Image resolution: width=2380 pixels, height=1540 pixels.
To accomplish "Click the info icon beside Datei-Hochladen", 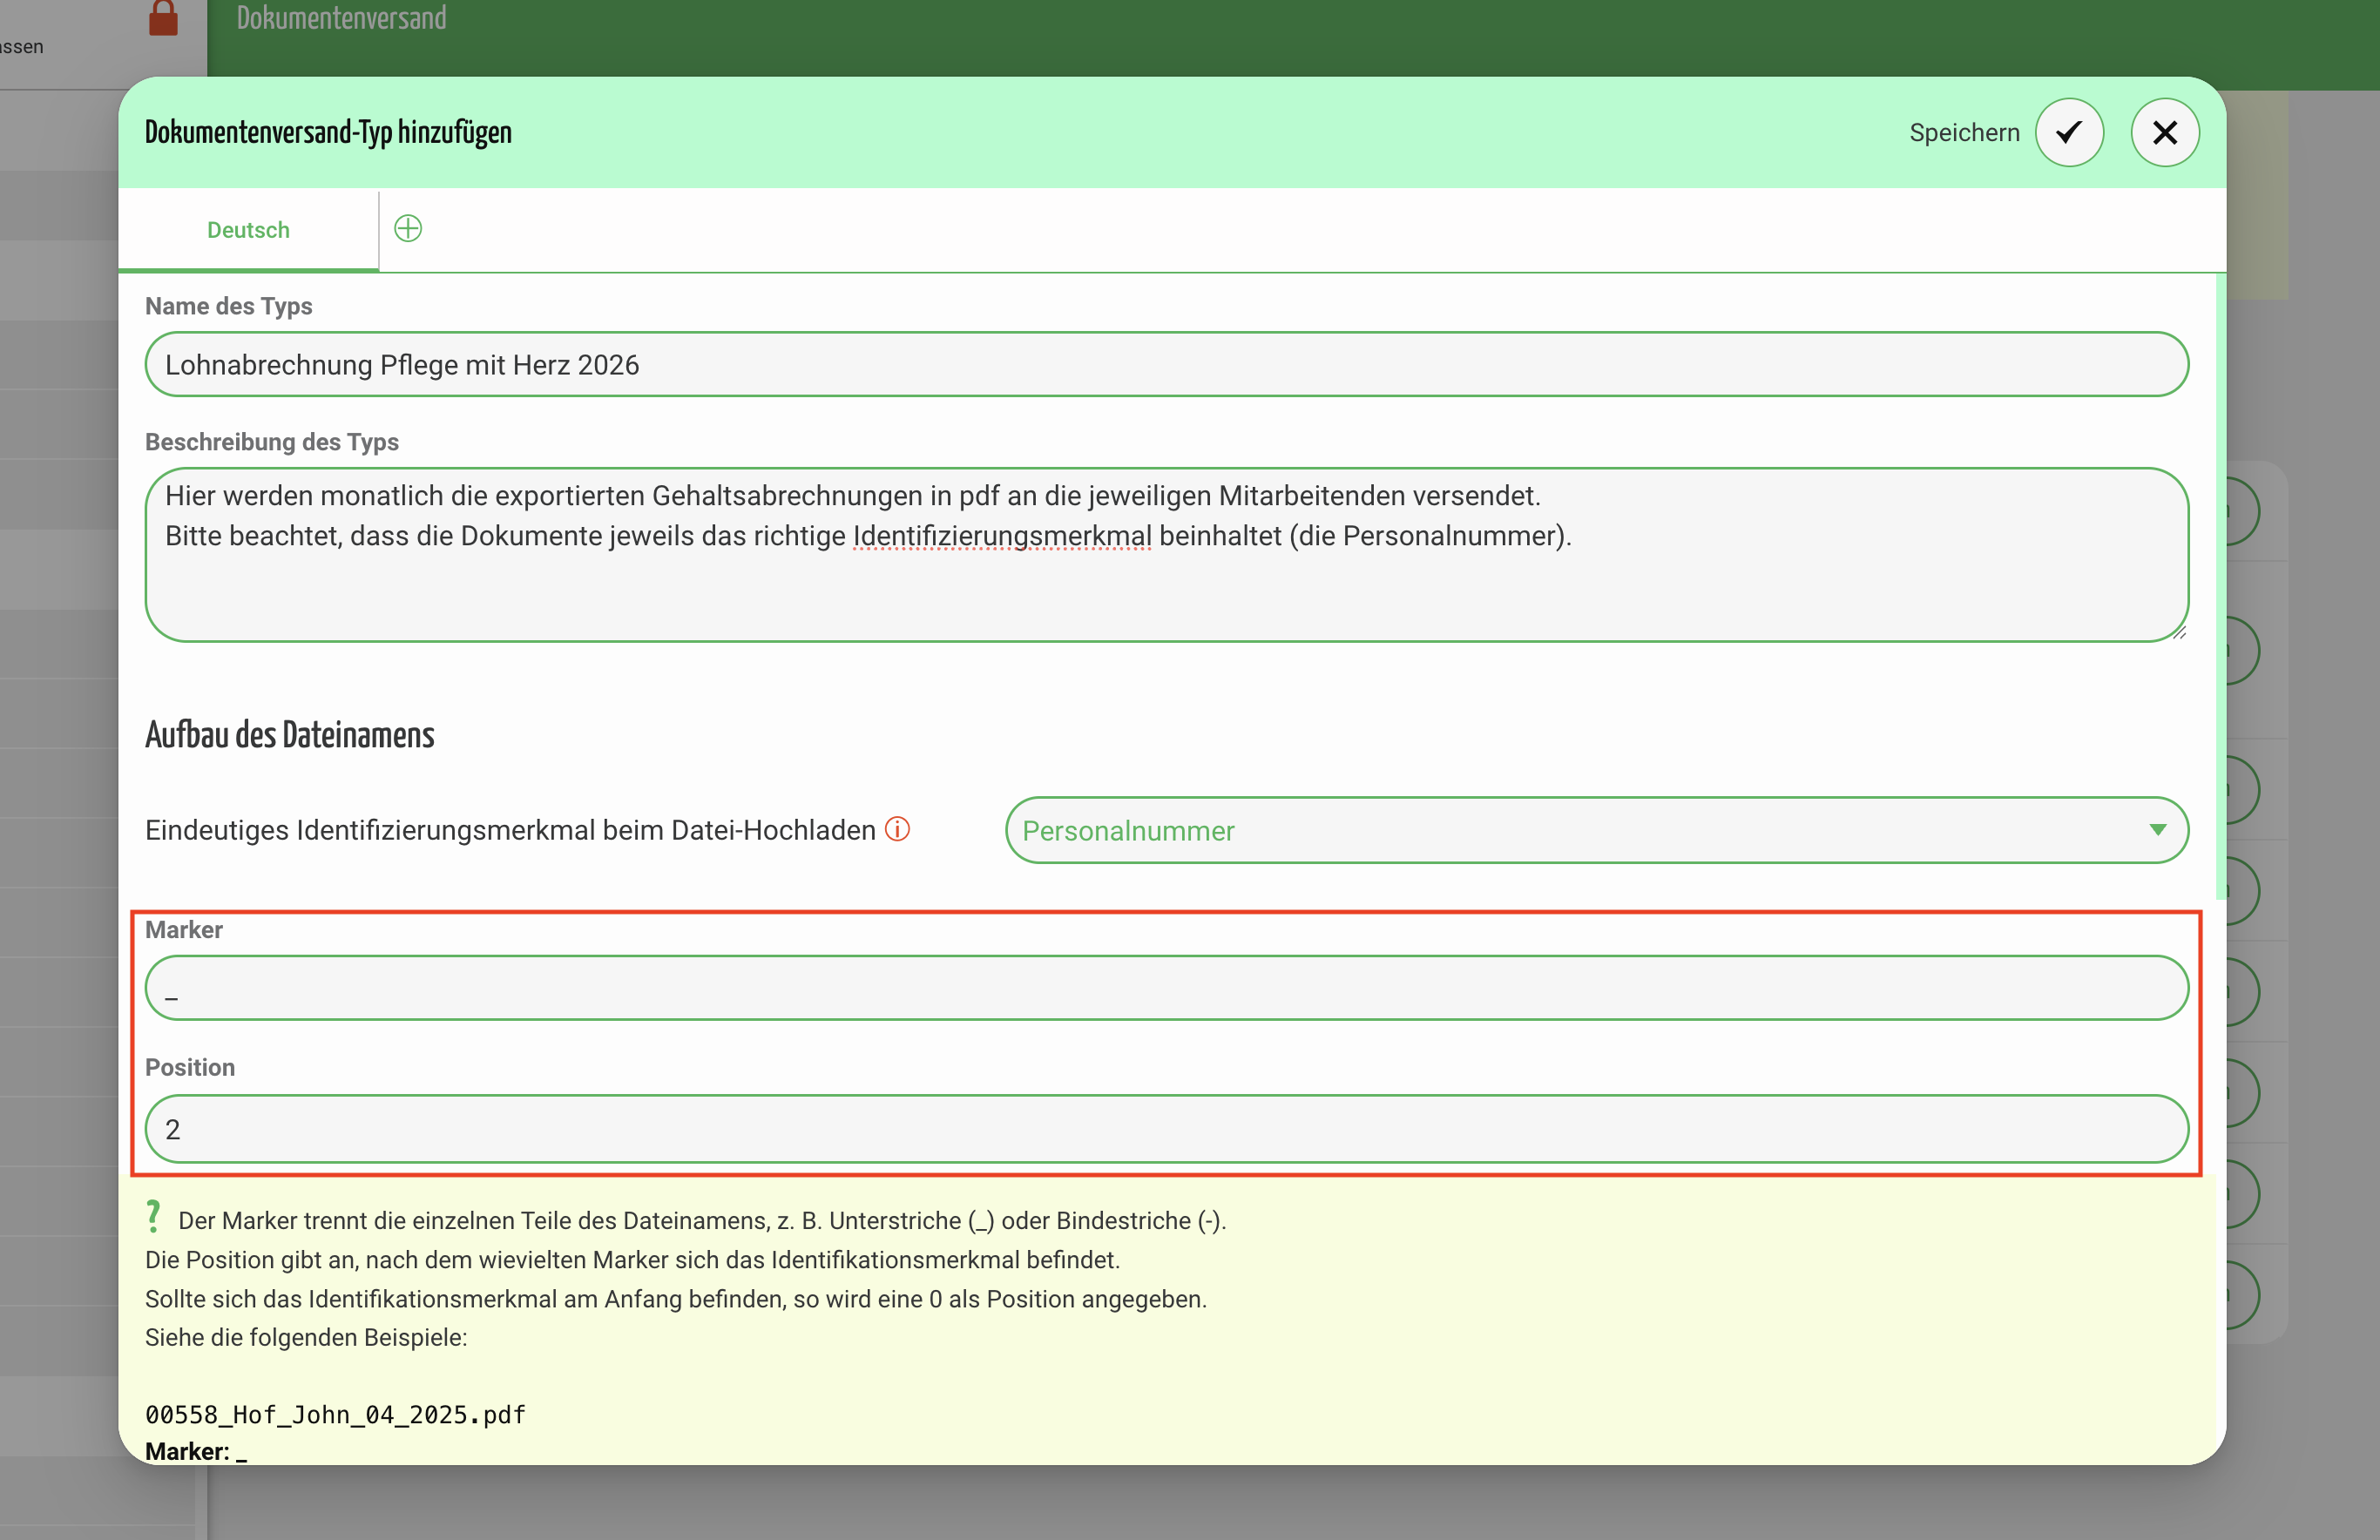I will point(897,829).
